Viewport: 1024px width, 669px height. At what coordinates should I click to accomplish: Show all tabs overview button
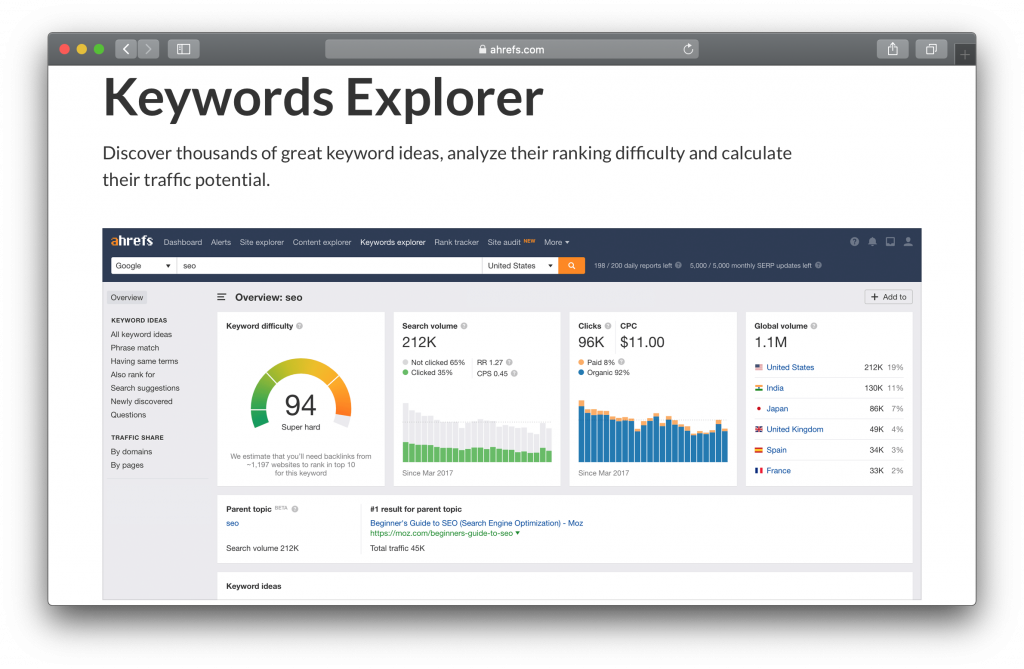coord(931,49)
